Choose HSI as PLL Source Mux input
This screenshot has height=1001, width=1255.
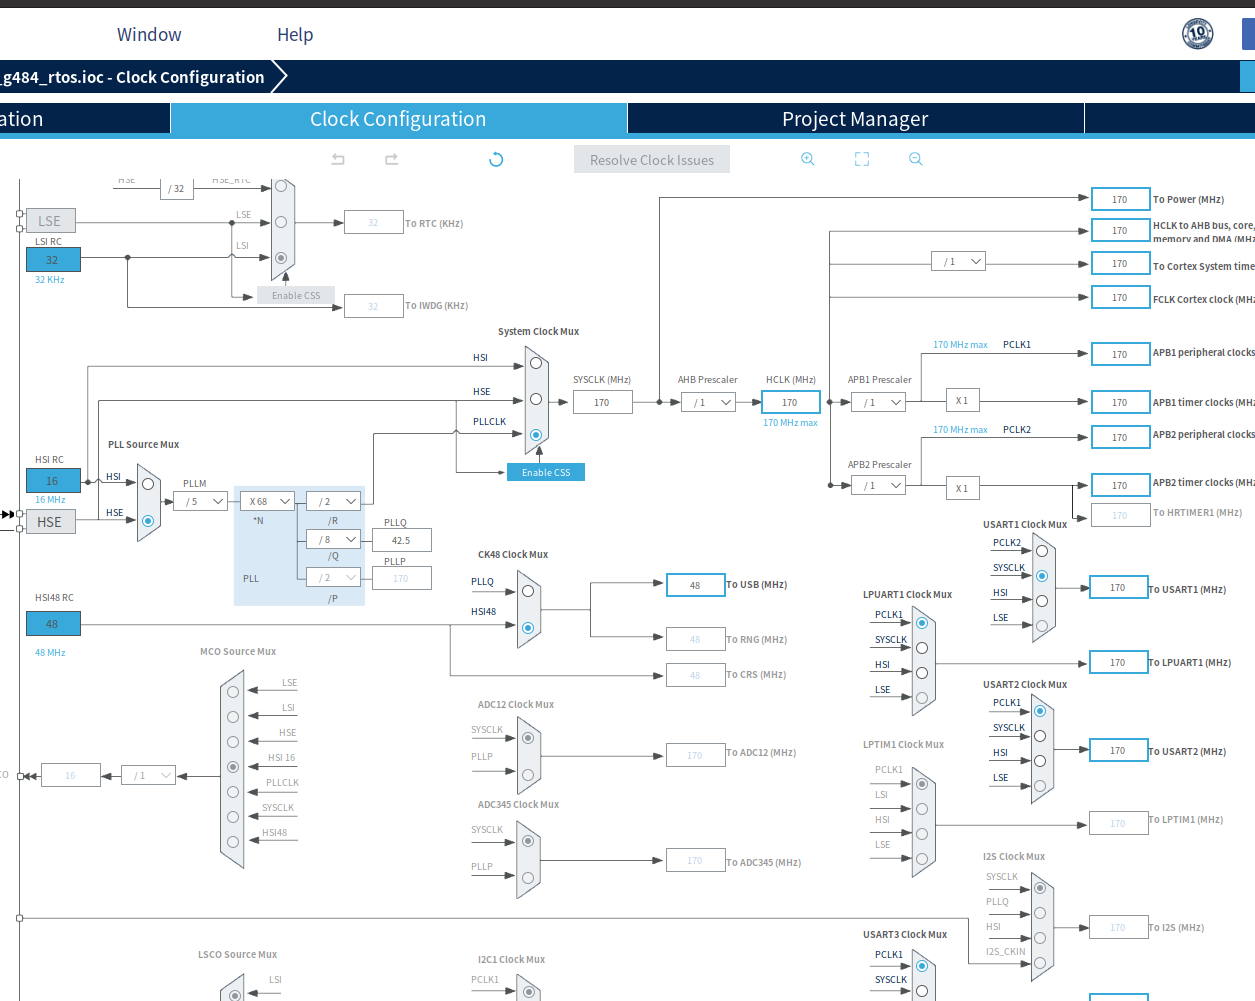point(148,484)
